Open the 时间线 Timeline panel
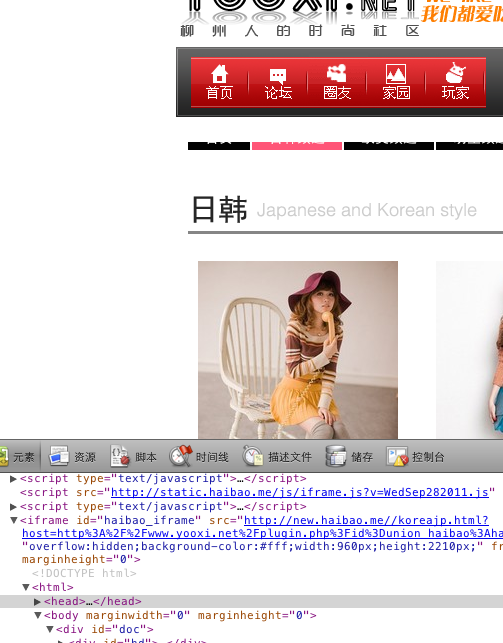This screenshot has height=643, width=503. 199,456
